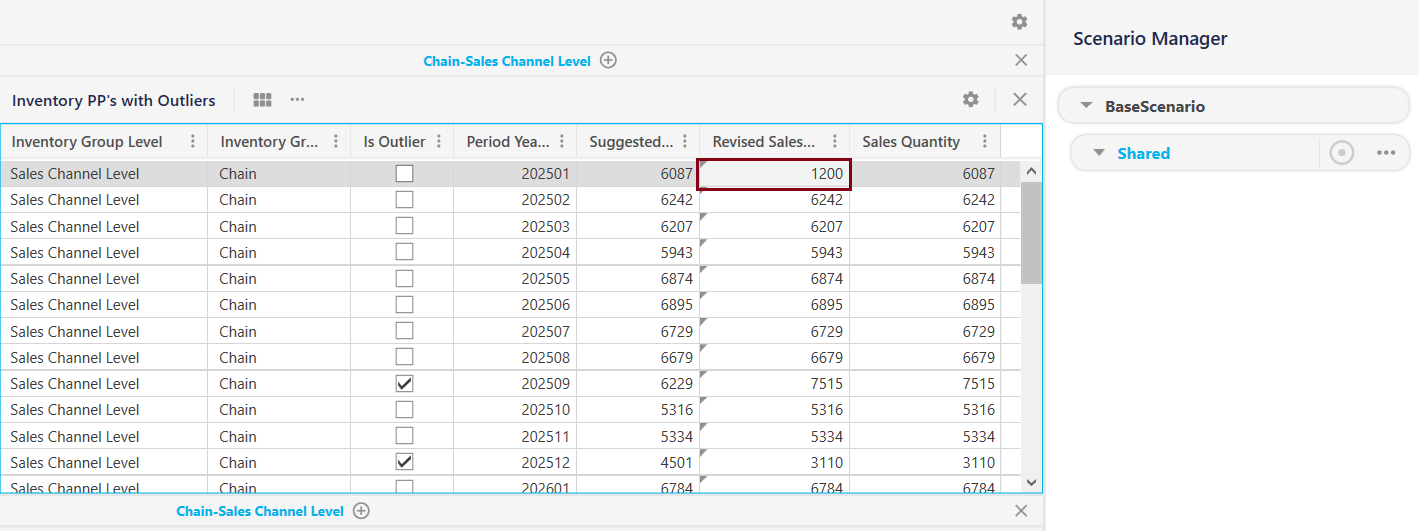Close the top Chain-Sales Channel Level bar
The width and height of the screenshot is (1422, 531).
click(x=1021, y=60)
